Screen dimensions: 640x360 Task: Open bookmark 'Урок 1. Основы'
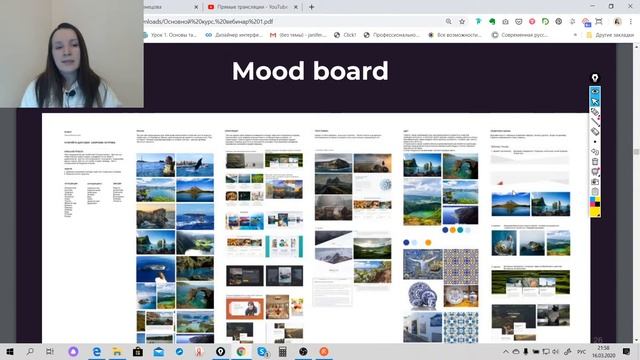(170, 35)
